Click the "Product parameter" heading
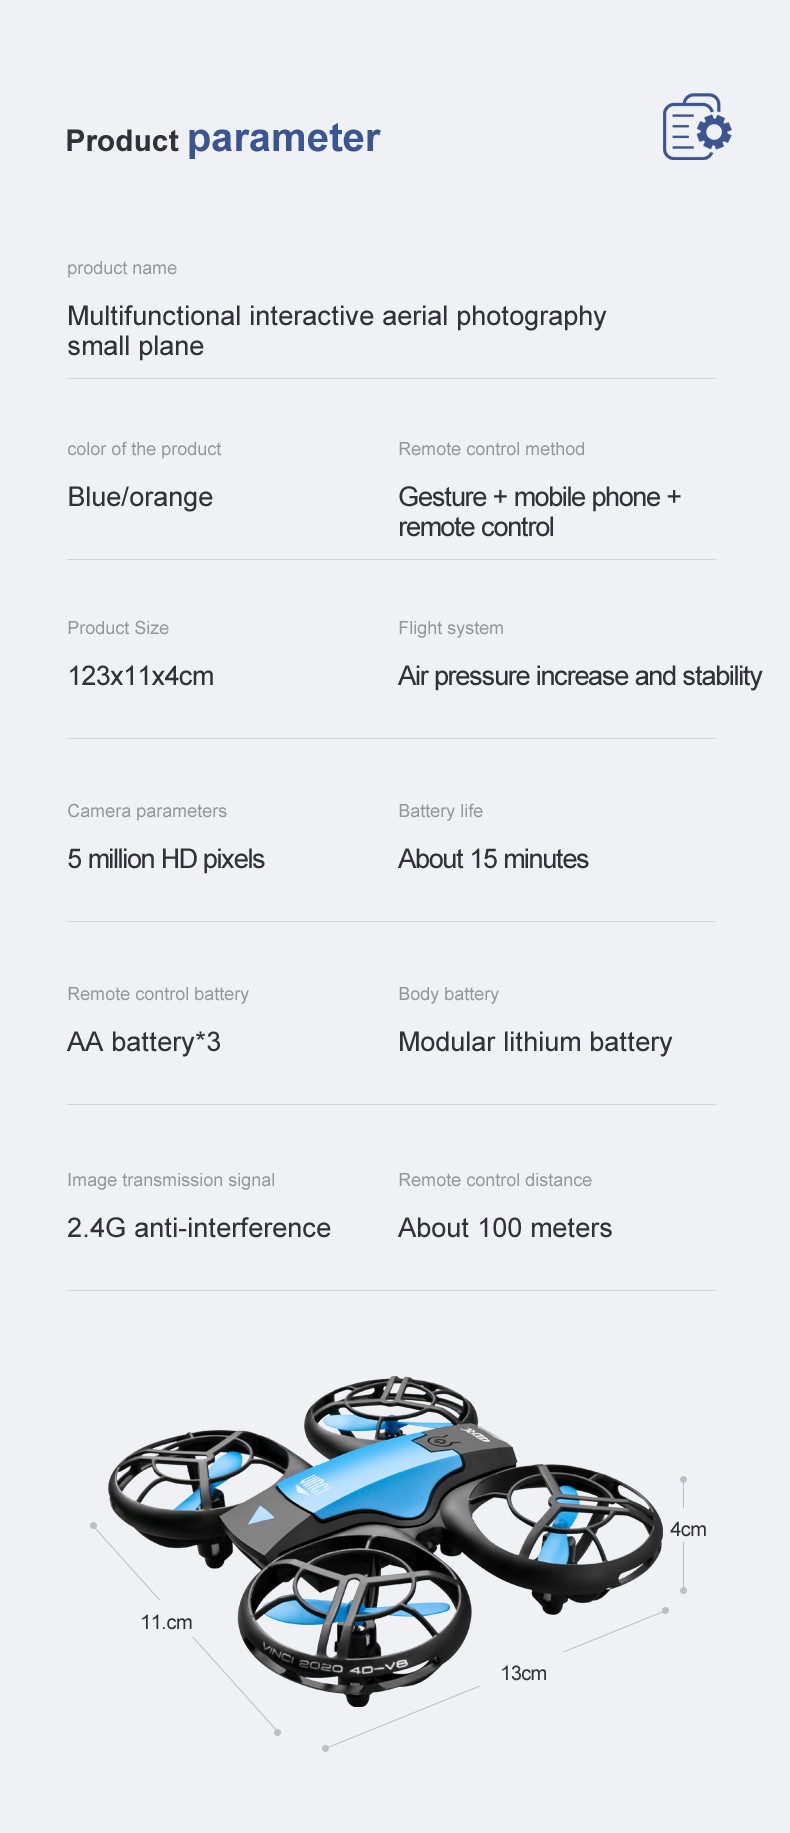The height and width of the screenshot is (1833, 790). [x=223, y=139]
